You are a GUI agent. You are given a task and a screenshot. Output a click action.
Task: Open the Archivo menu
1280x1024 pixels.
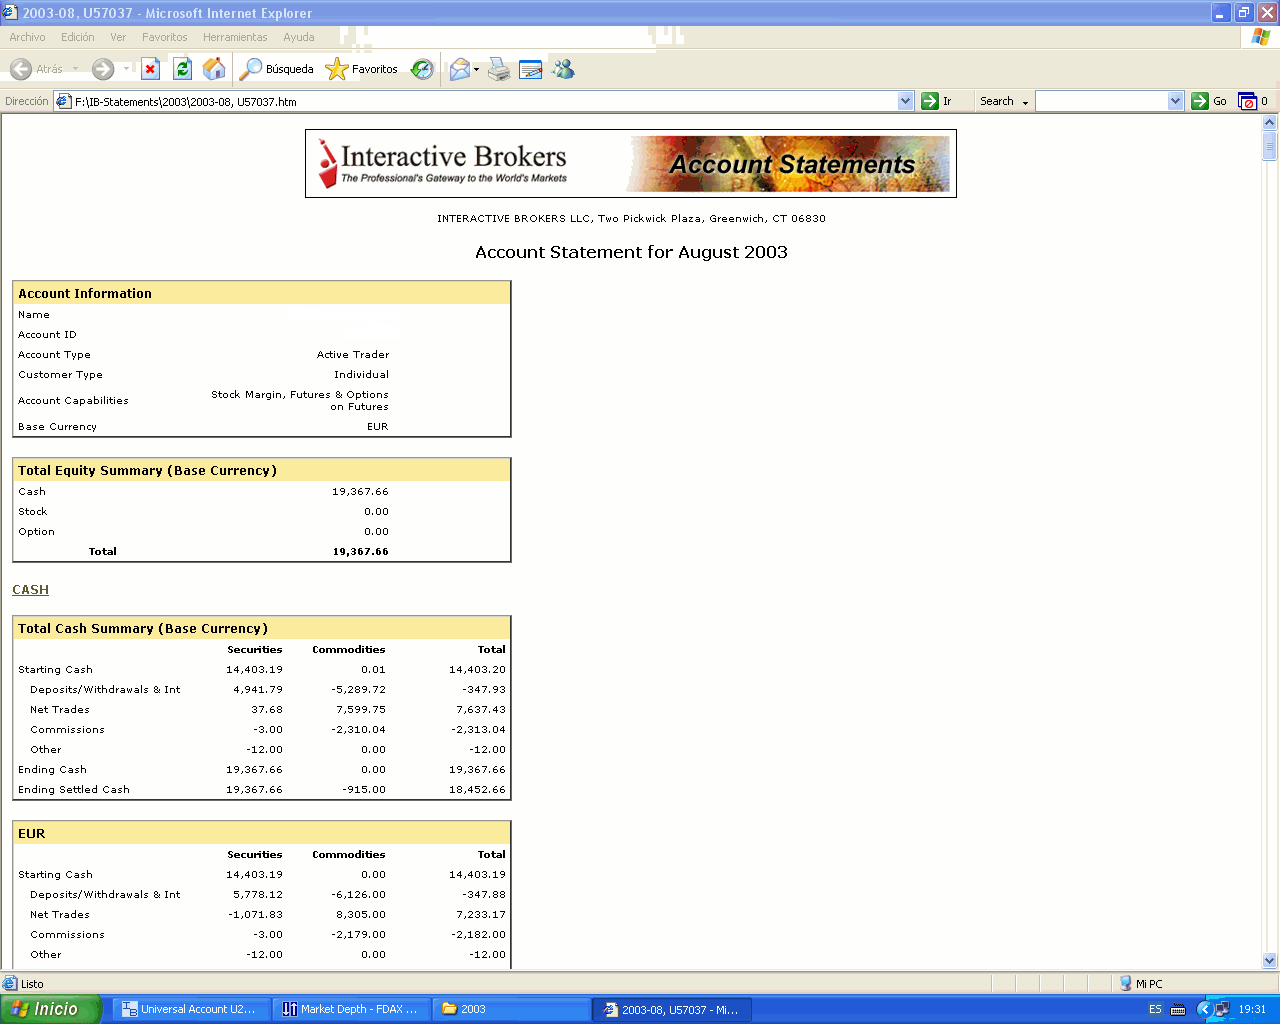click(27, 37)
